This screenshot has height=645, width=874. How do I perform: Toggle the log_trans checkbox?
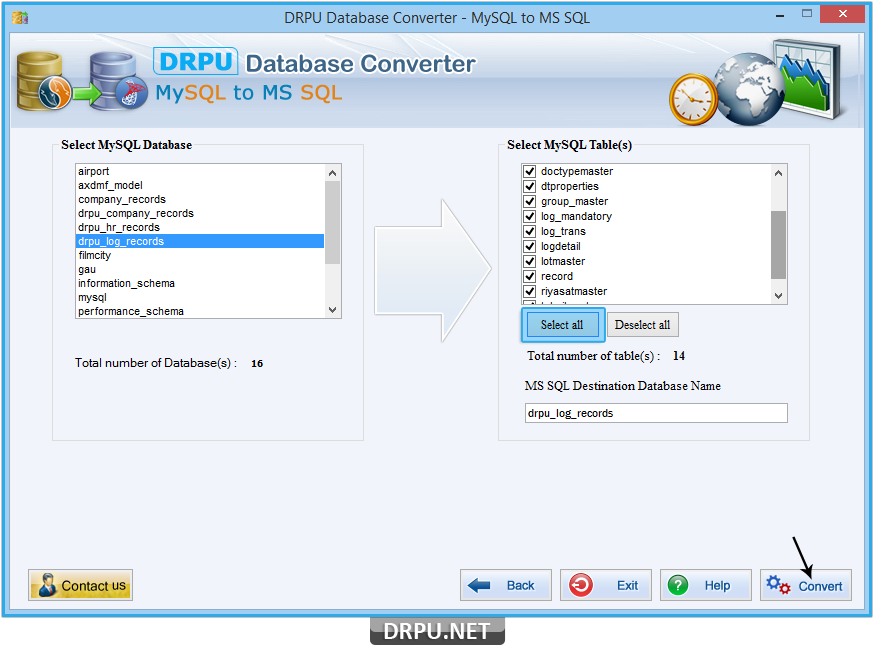pyautogui.click(x=530, y=231)
